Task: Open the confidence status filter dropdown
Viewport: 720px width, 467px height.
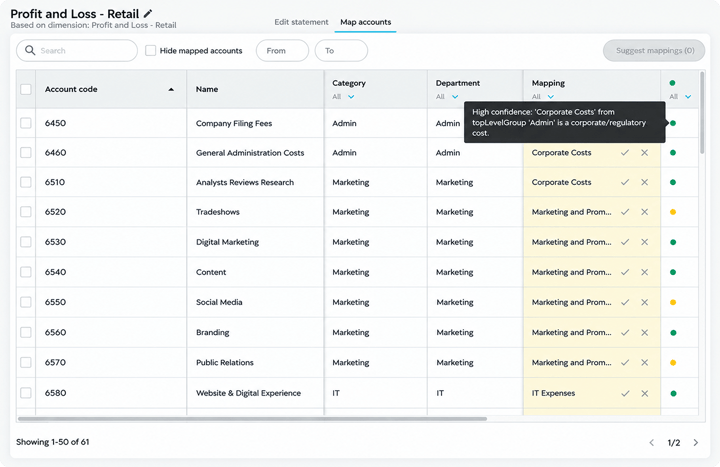Action: click(680, 96)
